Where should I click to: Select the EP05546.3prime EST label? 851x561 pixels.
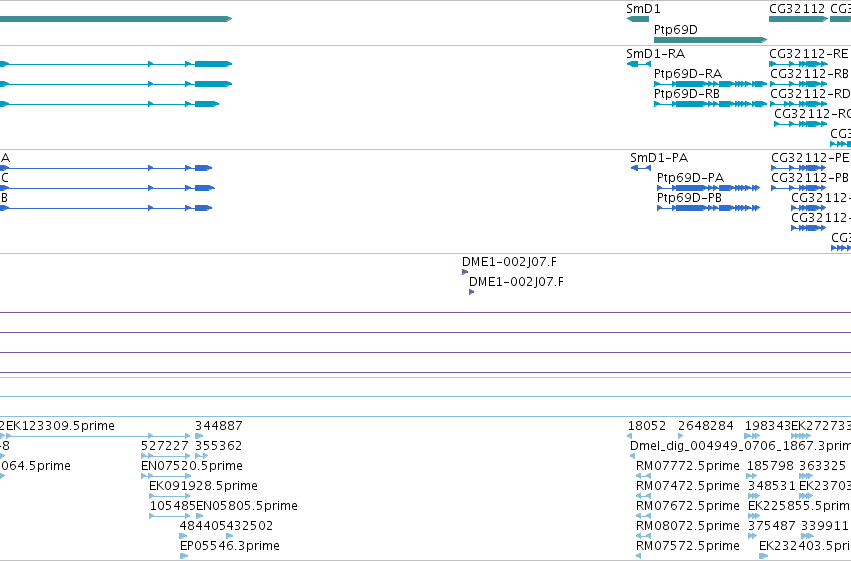pyautogui.click(x=230, y=546)
